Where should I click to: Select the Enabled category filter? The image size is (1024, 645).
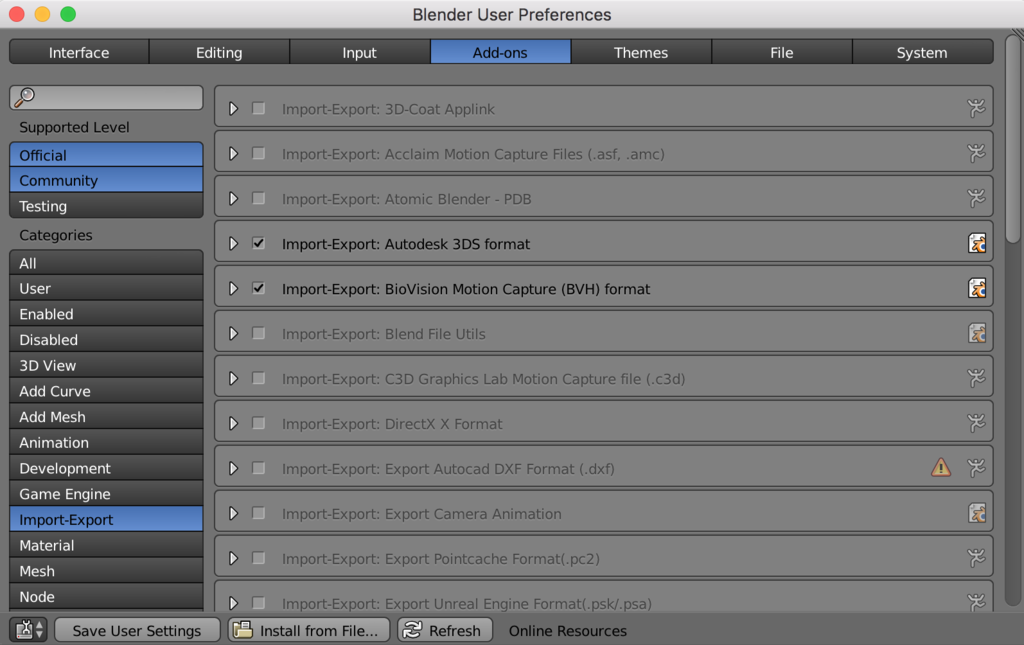click(106, 314)
